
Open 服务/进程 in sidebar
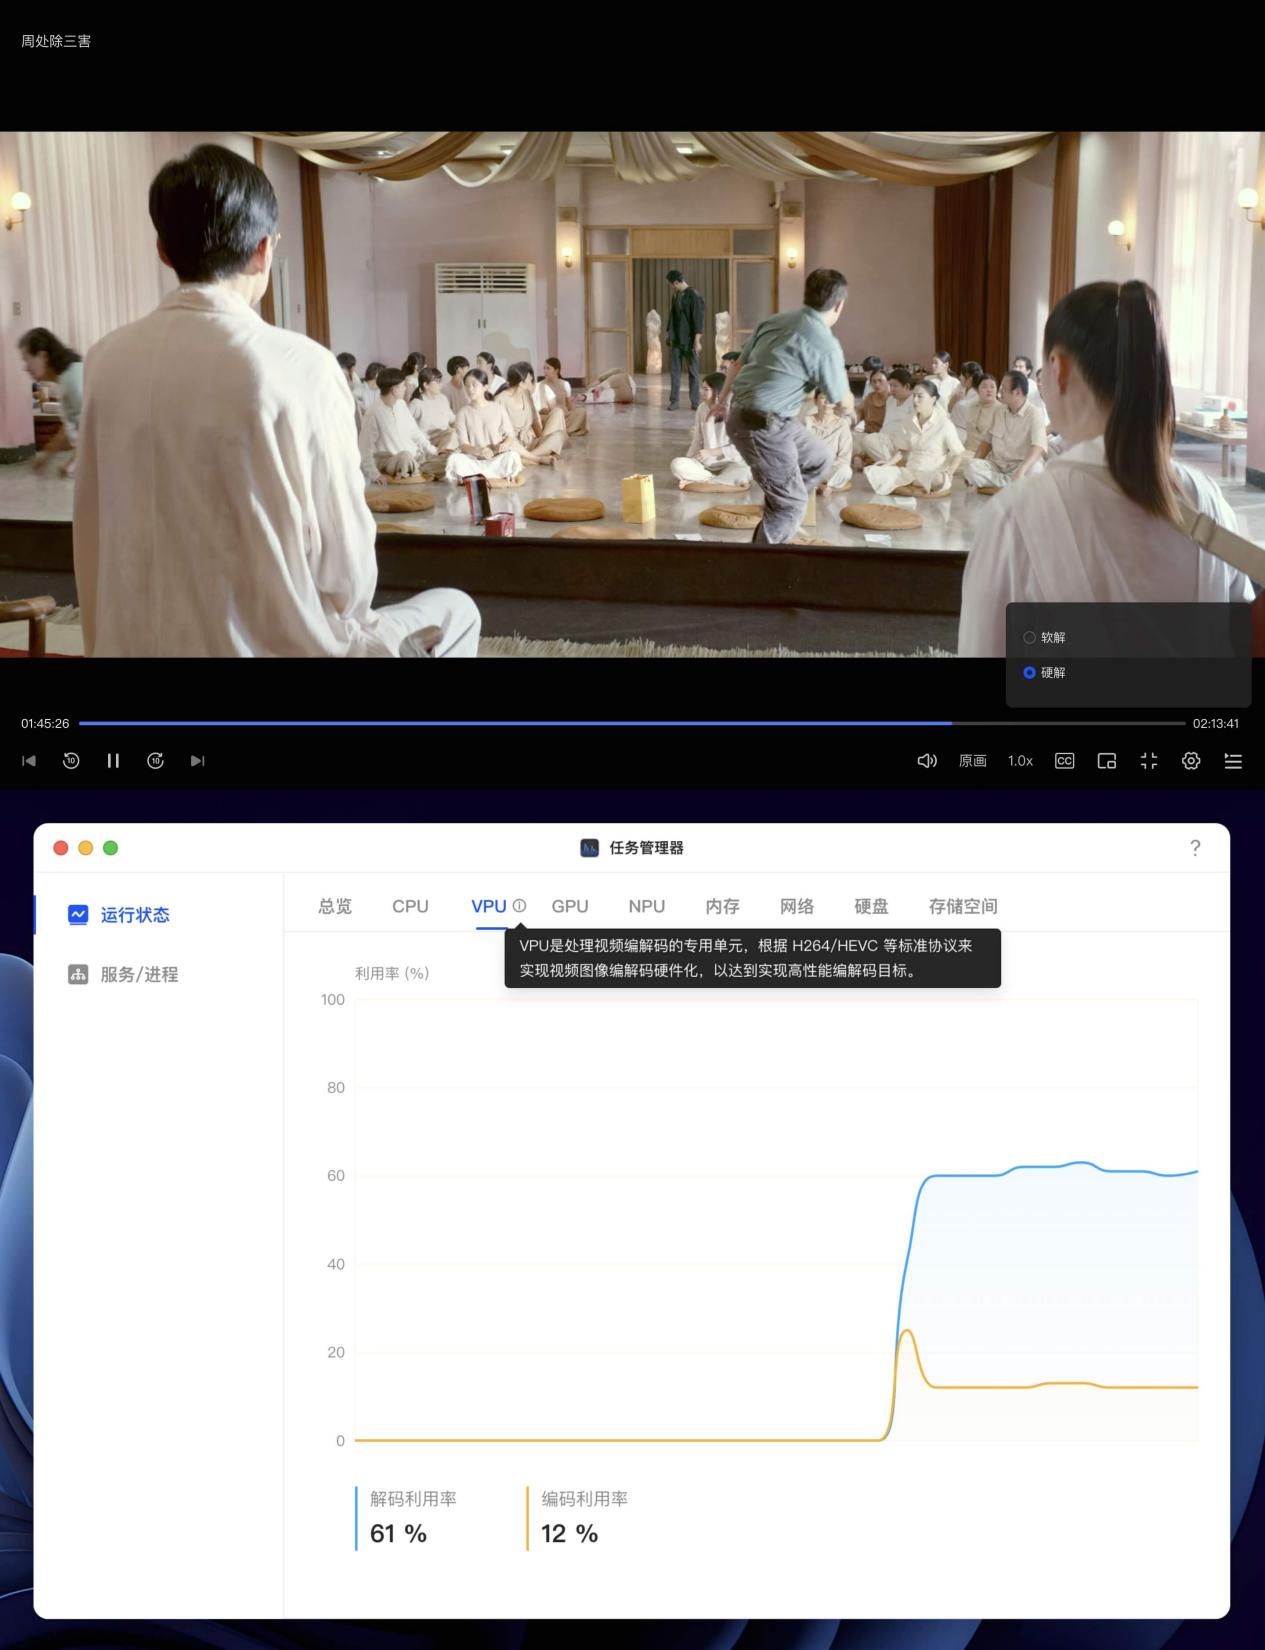[139, 974]
